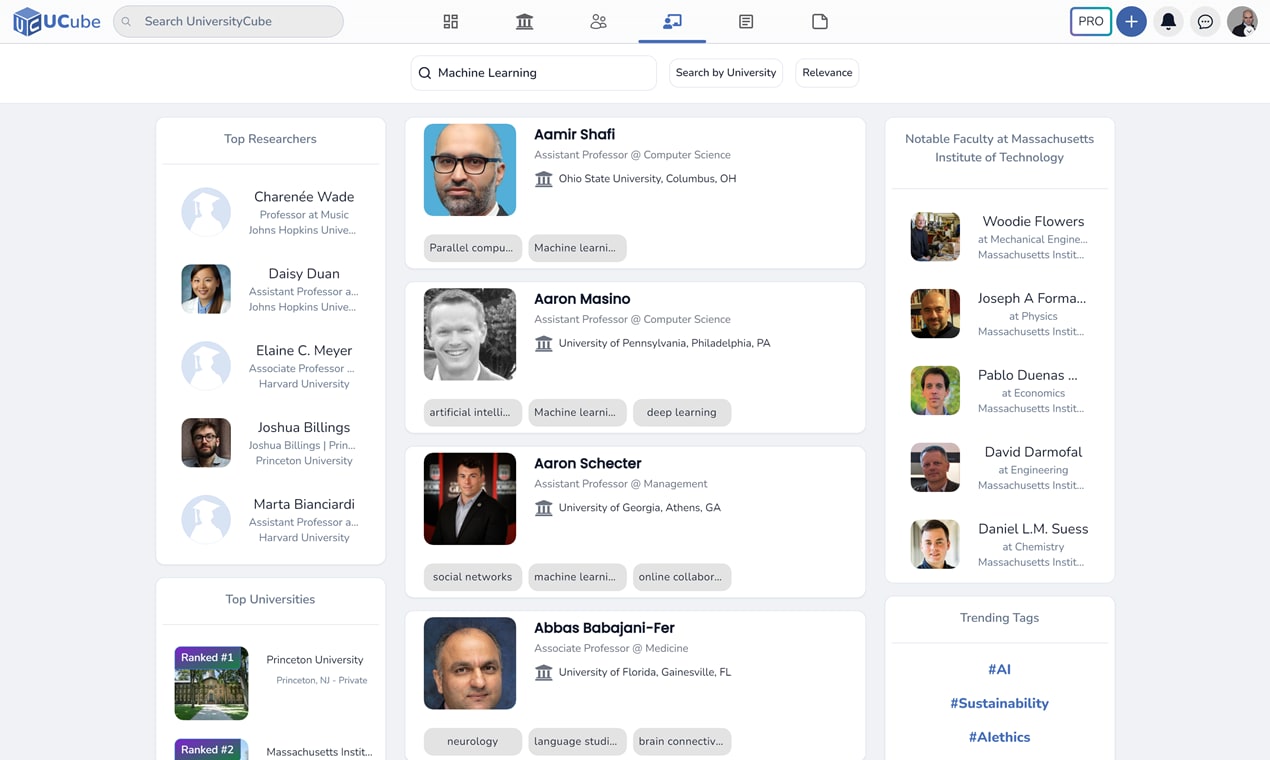1270x760 pixels.
Task: Click Abbas Babajani-Fer's profile photo
Action: [470, 663]
